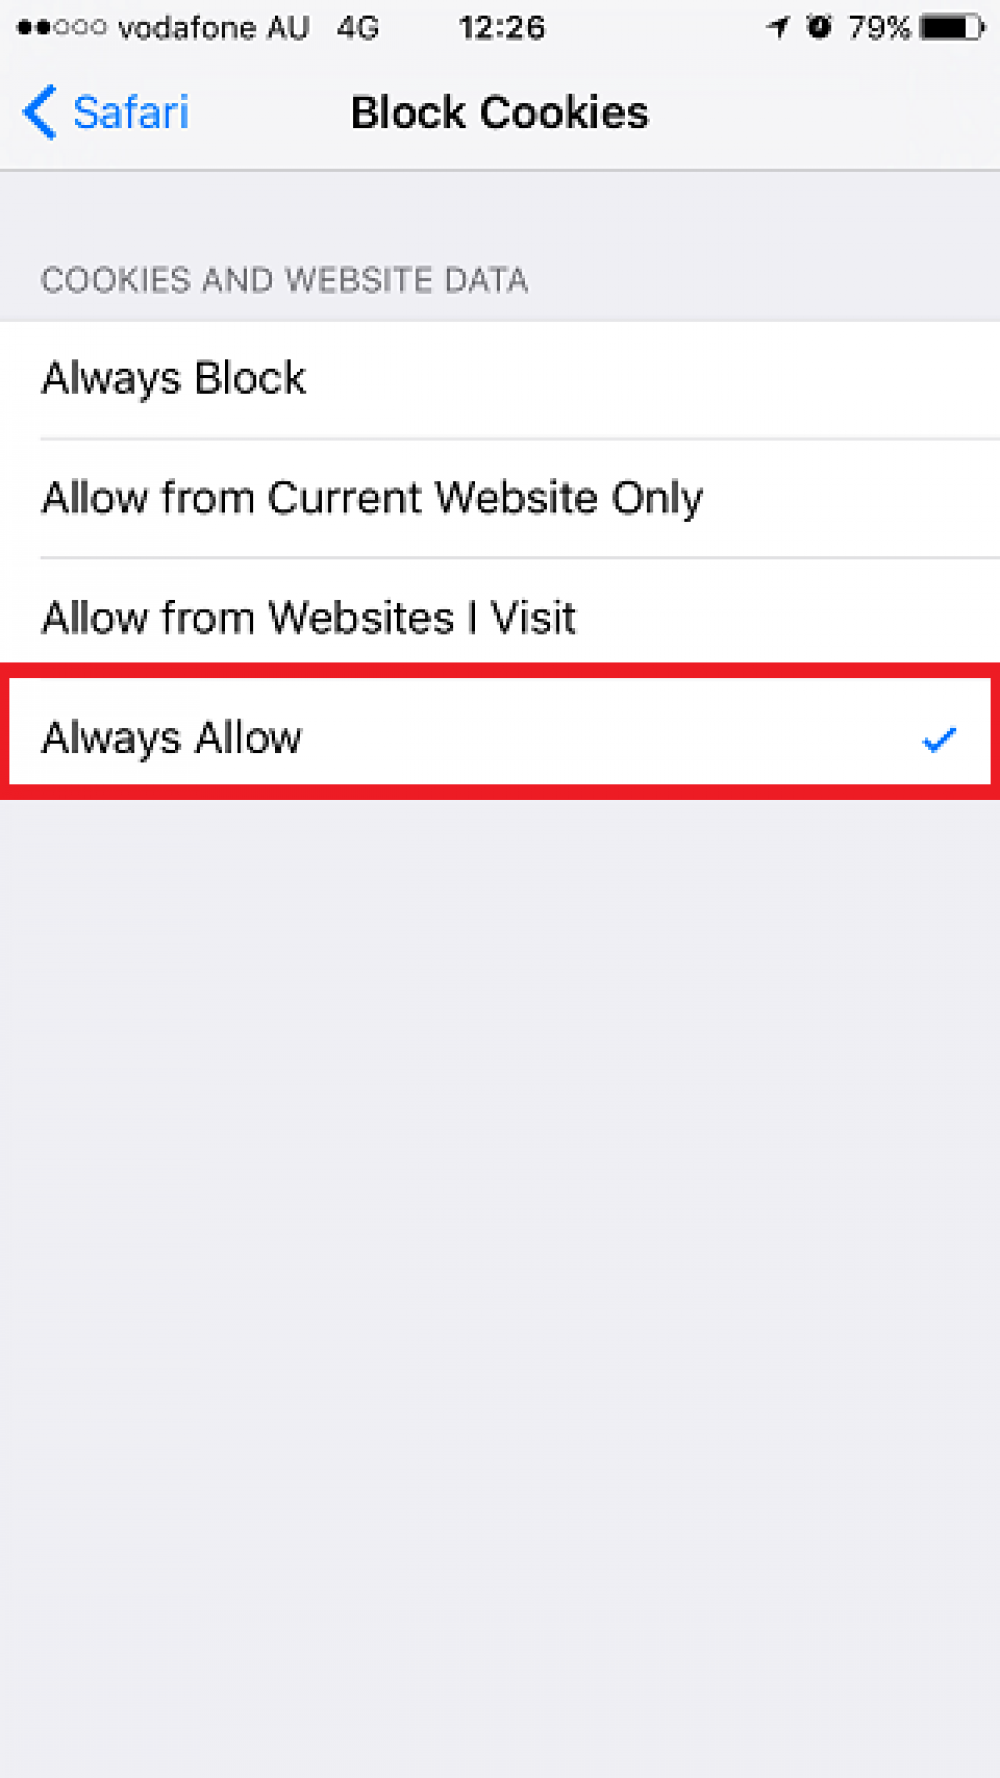Tap the blue back chevron arrow
Screen dimensions: 1000x1778
click(39, 112)
